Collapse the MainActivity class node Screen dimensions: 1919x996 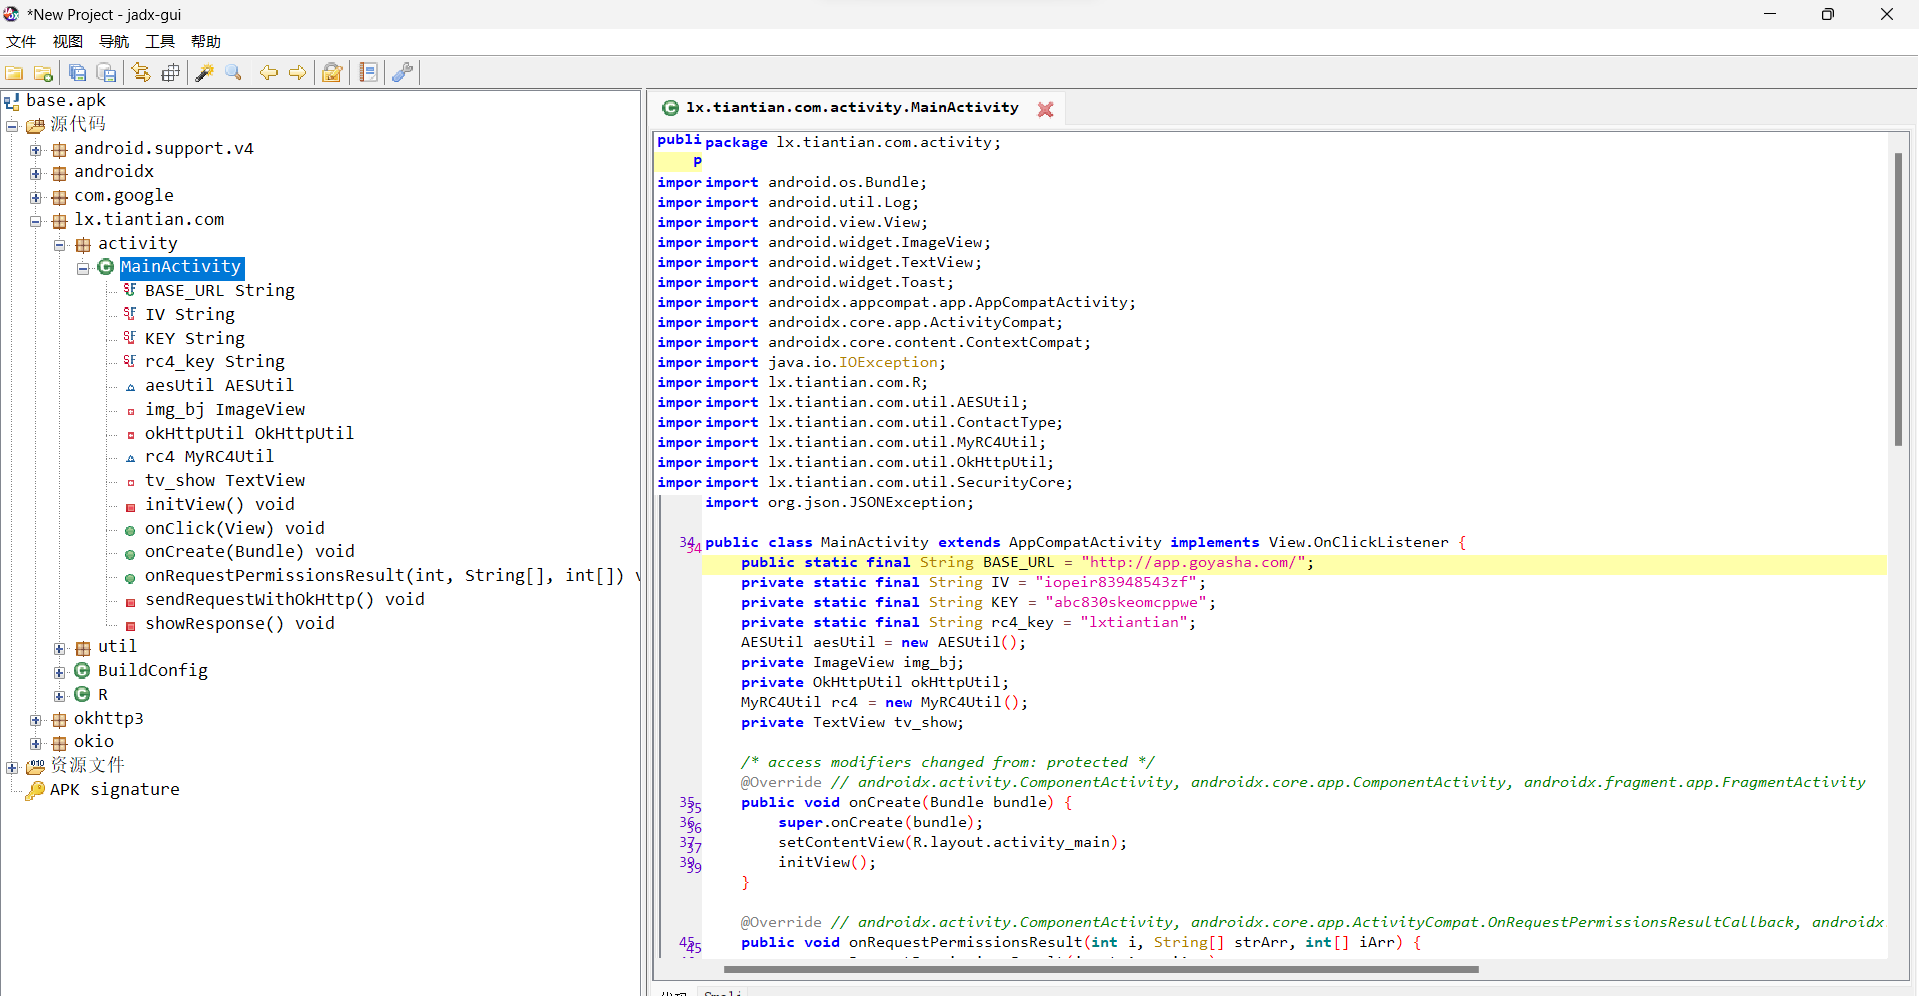tap(84, 269)
